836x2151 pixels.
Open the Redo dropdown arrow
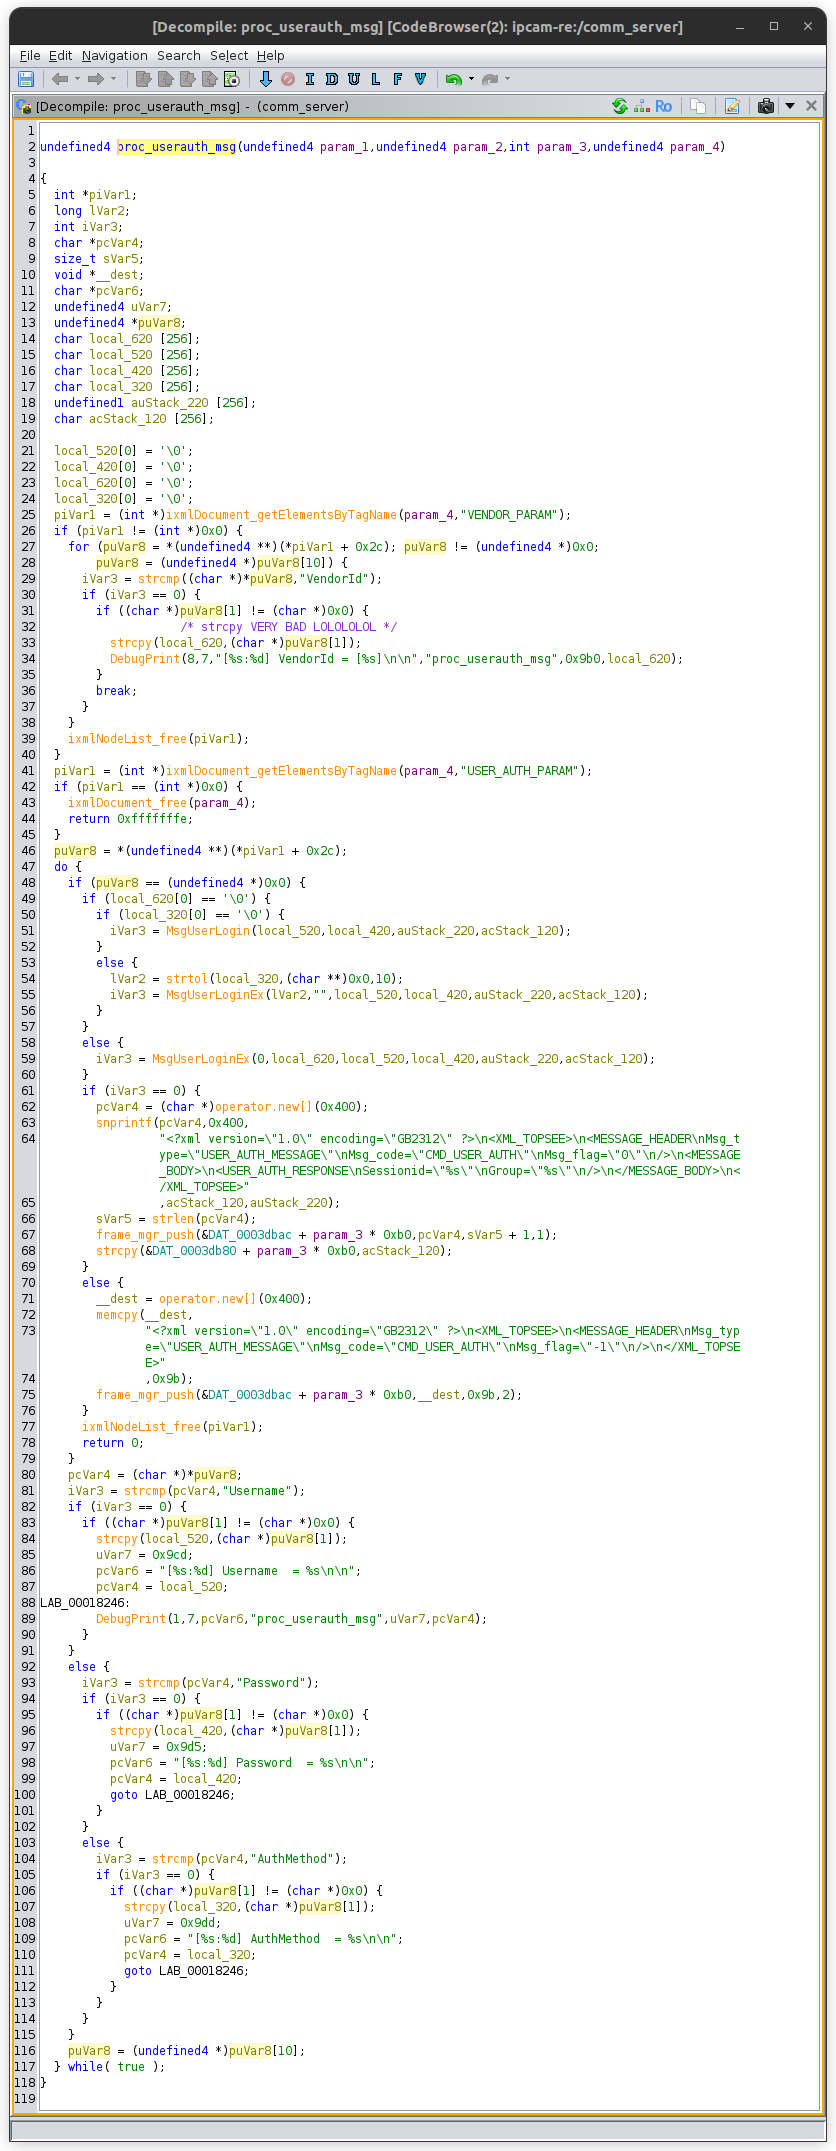pyautogui.click(x=508, y=79)
